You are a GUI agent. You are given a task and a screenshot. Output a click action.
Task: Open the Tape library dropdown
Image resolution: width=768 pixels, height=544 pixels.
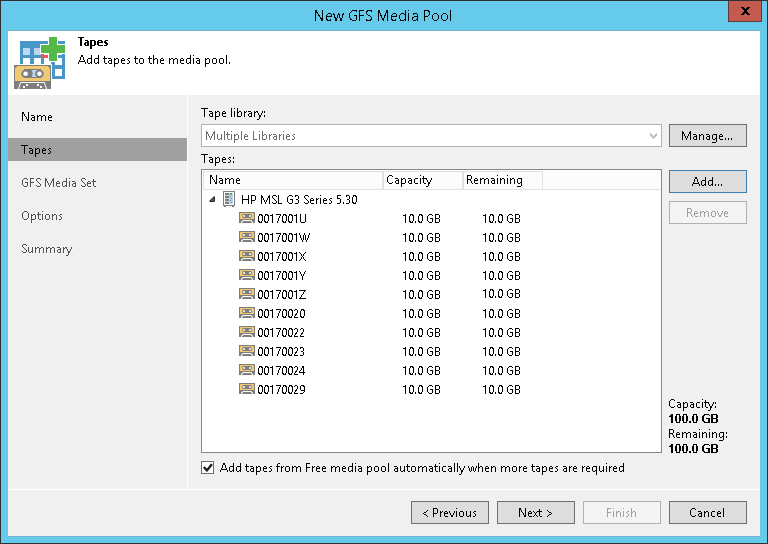click(x=653, y=136)
